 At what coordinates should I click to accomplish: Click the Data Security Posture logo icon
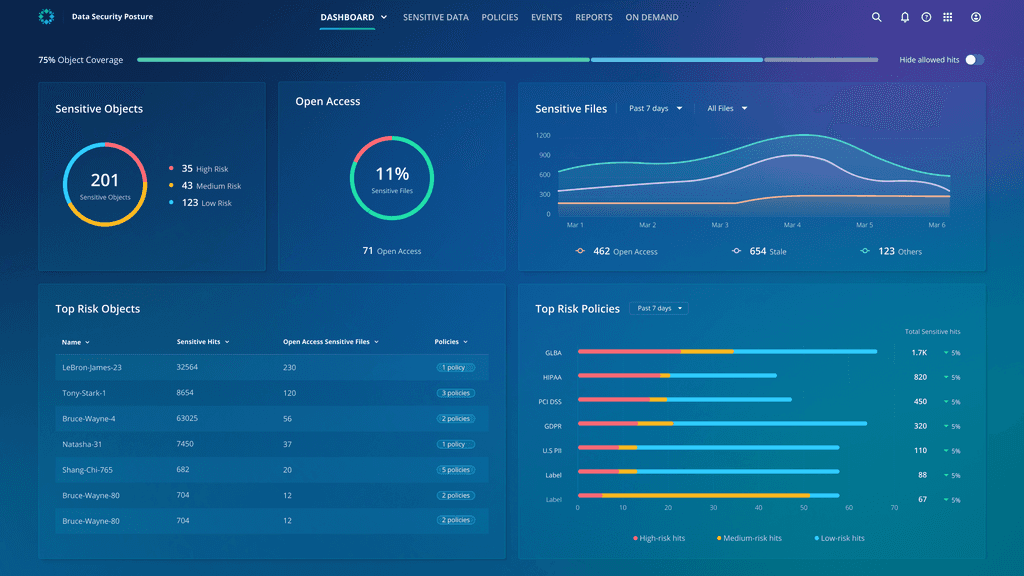pos(46,17)
